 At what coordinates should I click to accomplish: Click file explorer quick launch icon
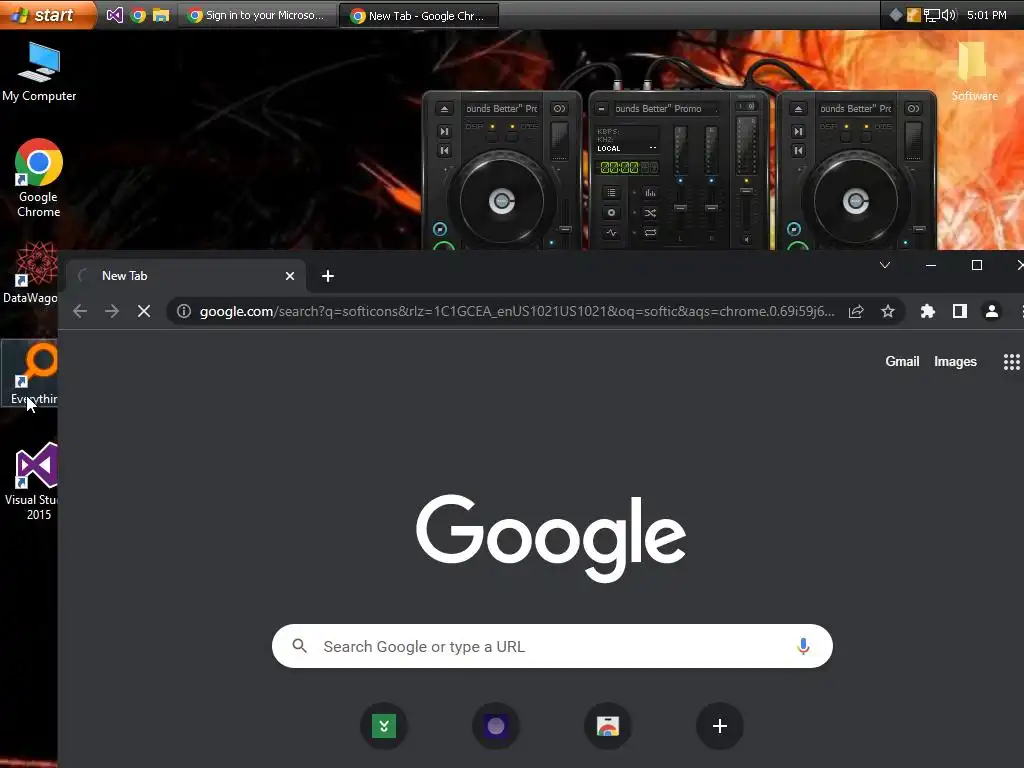[x=161, y=15]
